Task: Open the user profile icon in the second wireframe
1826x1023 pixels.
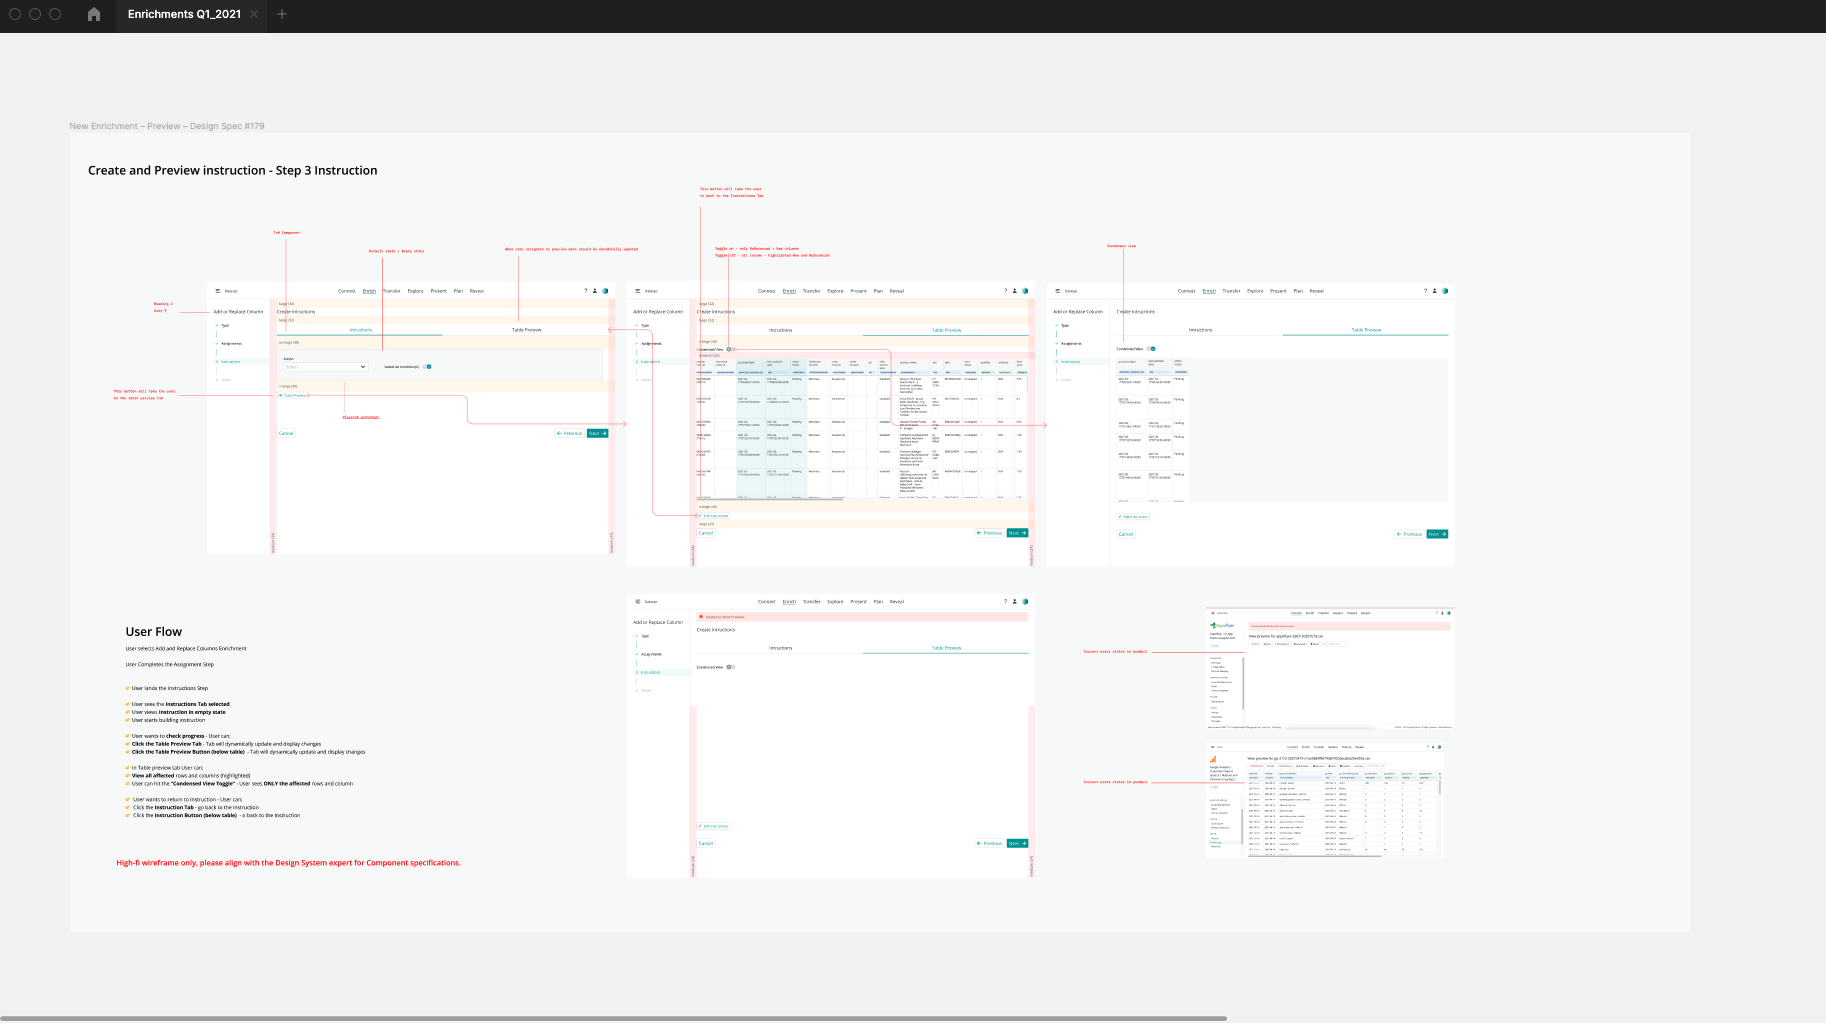Action: (1015, 291)
